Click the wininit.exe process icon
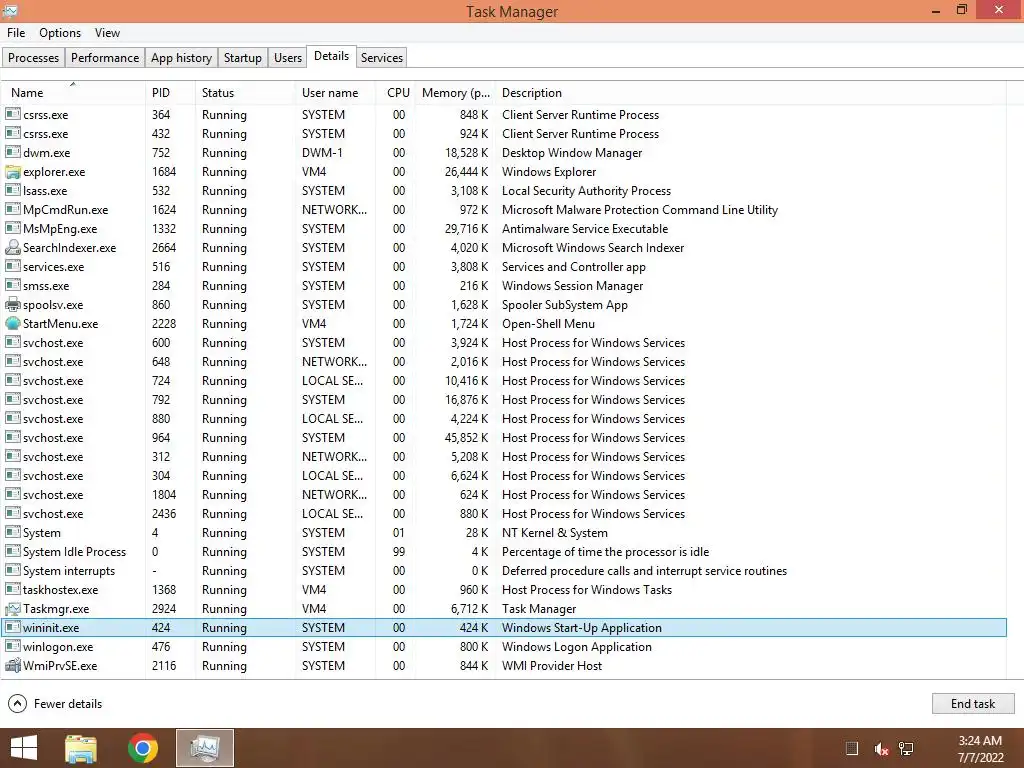The height and width of the screenshot is (768, 1024). [12, 628]
